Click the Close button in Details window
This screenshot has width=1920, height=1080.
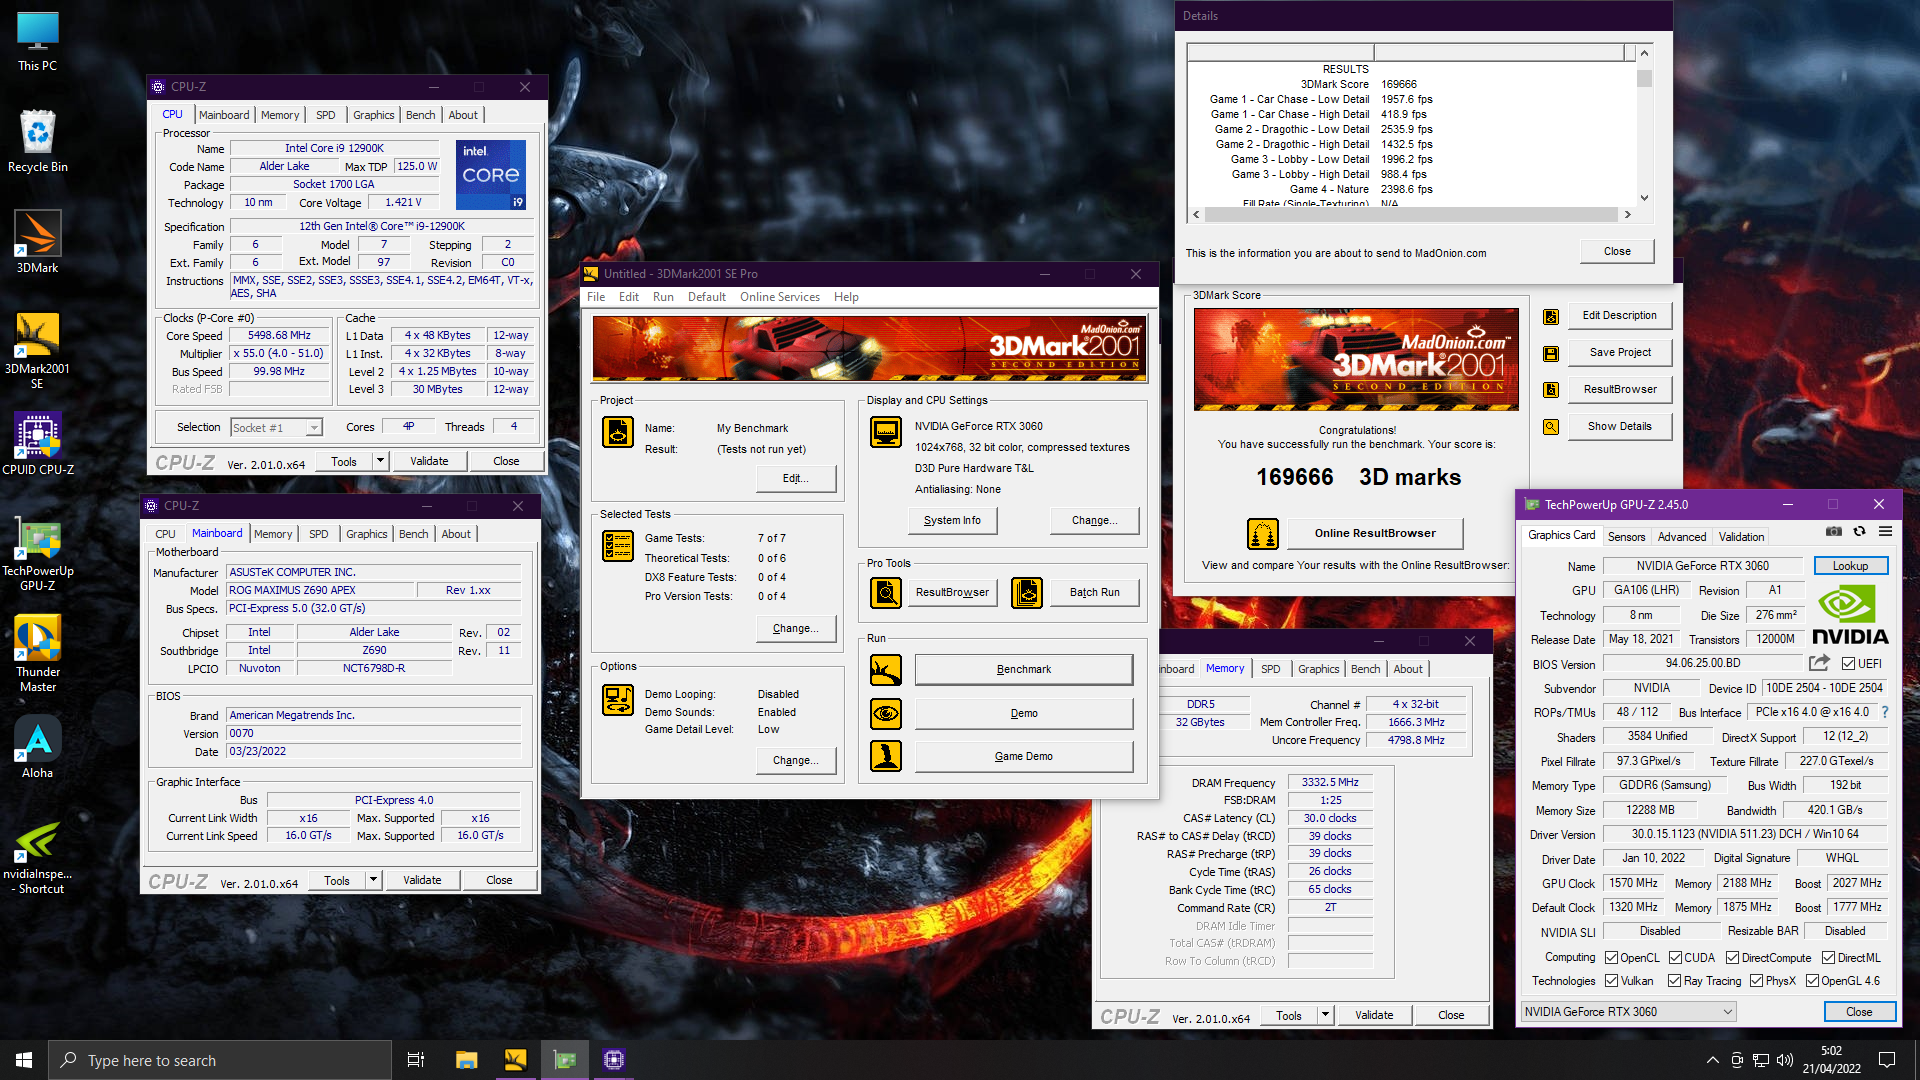[x=1617, y=252]
